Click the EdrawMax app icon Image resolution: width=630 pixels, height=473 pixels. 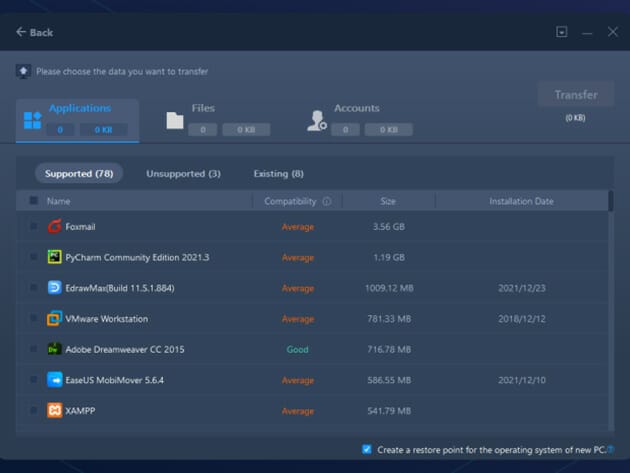54,288
